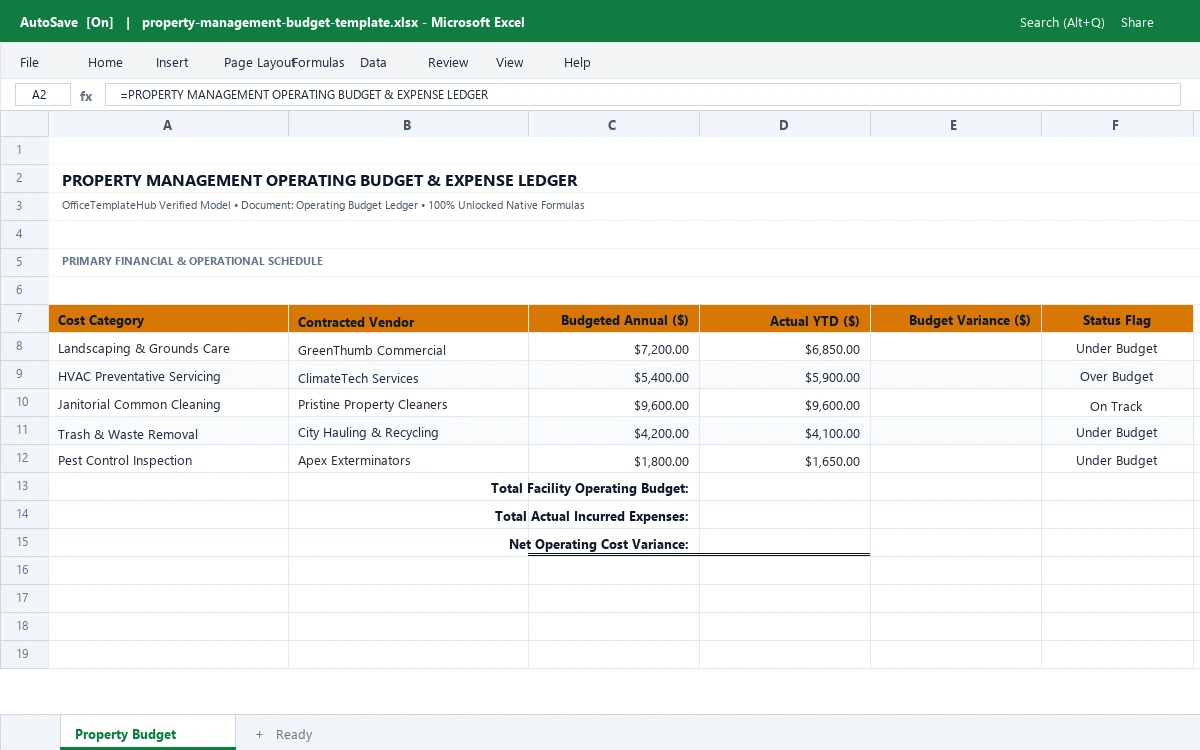
Task: Open the File menu
Action: tap(29, 62)
